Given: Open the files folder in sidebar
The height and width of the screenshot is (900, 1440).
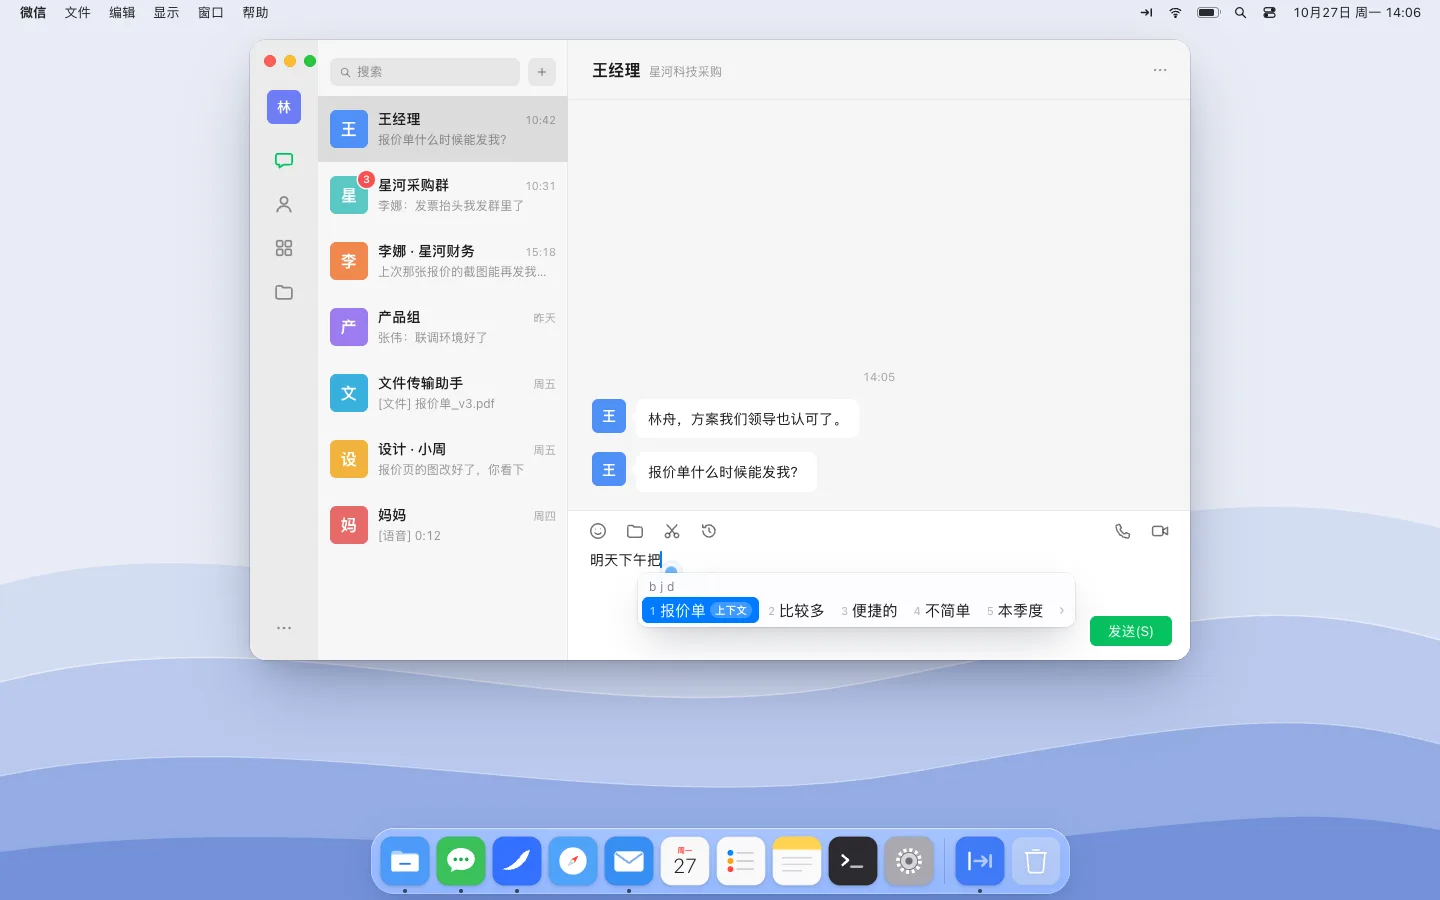Looking at the screenshot, I should tap(284, 292).
